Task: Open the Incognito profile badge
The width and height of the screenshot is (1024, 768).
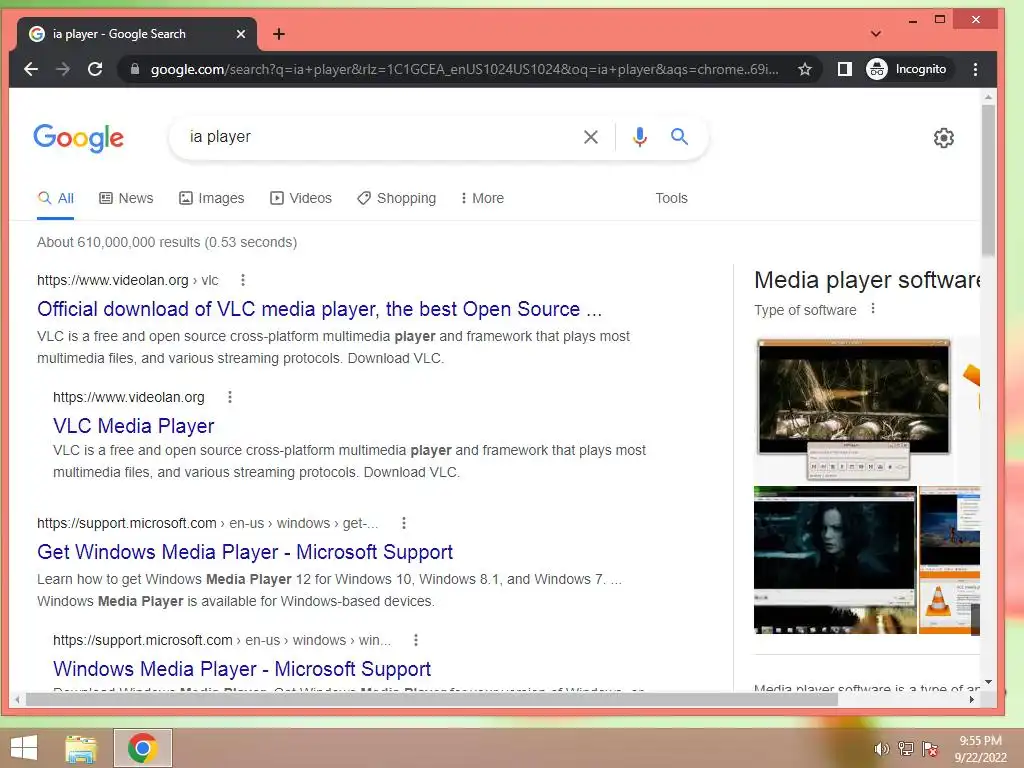Action: tap(906, 69)
